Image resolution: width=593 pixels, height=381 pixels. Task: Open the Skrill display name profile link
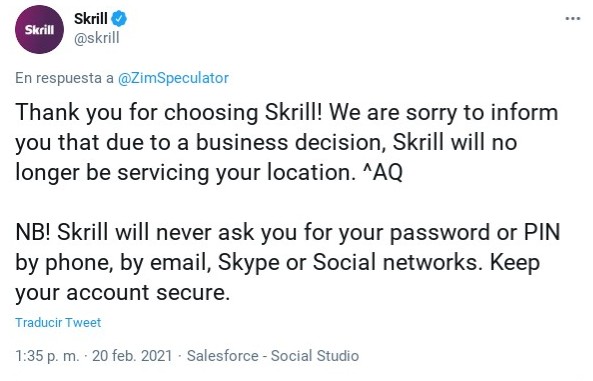(91, 19)
